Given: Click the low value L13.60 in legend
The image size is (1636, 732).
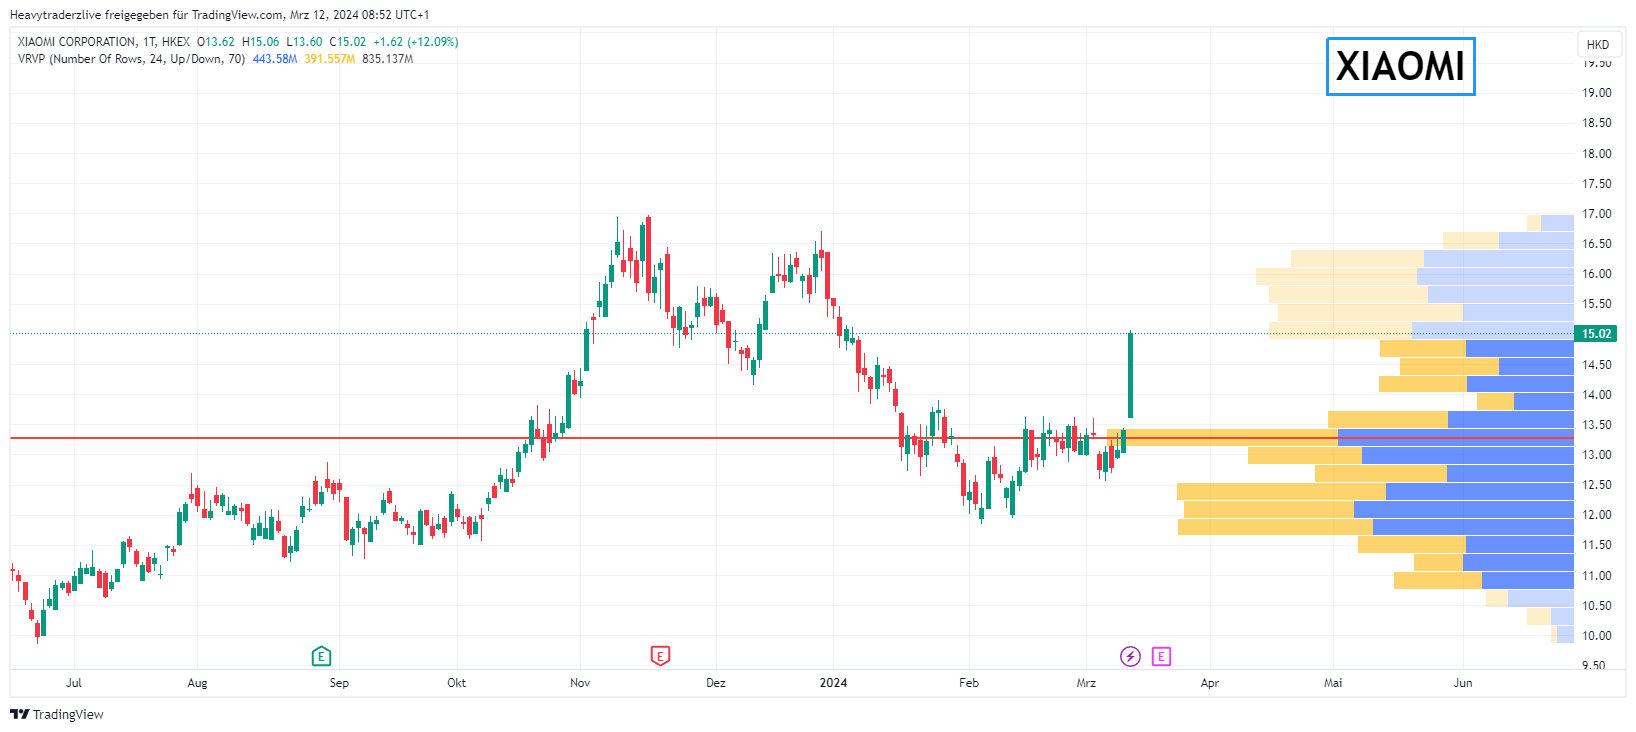Looking at the screenshot, I should [305, 42].
